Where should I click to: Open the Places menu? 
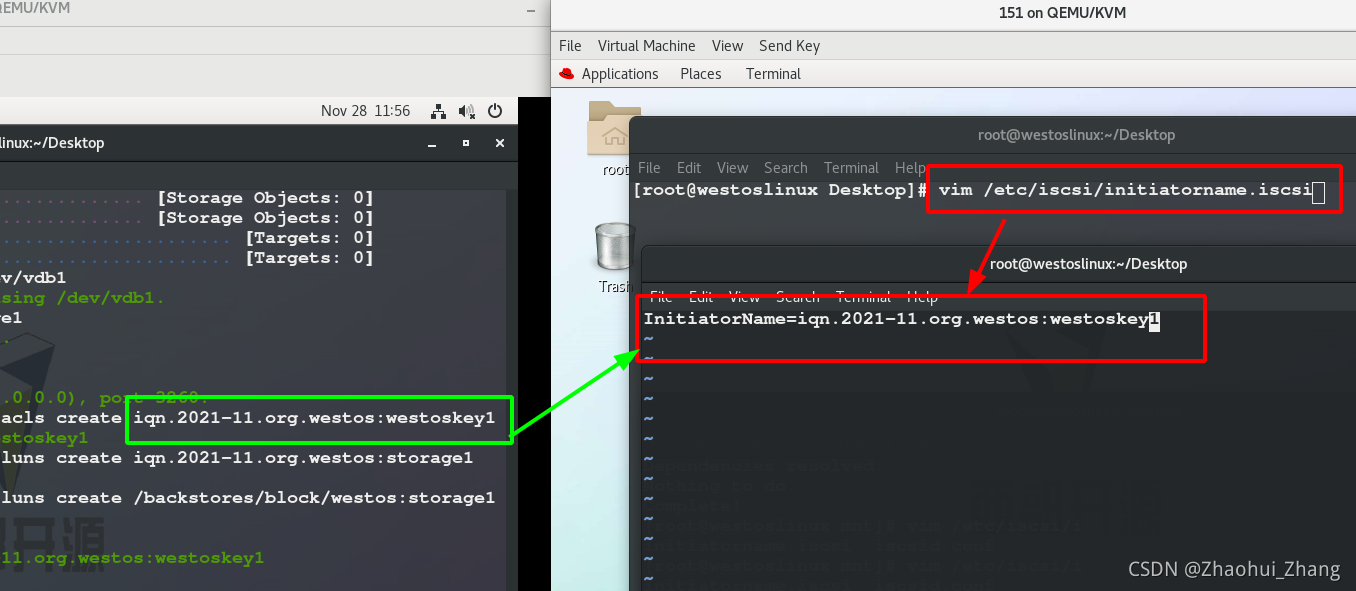pos(700,74)
